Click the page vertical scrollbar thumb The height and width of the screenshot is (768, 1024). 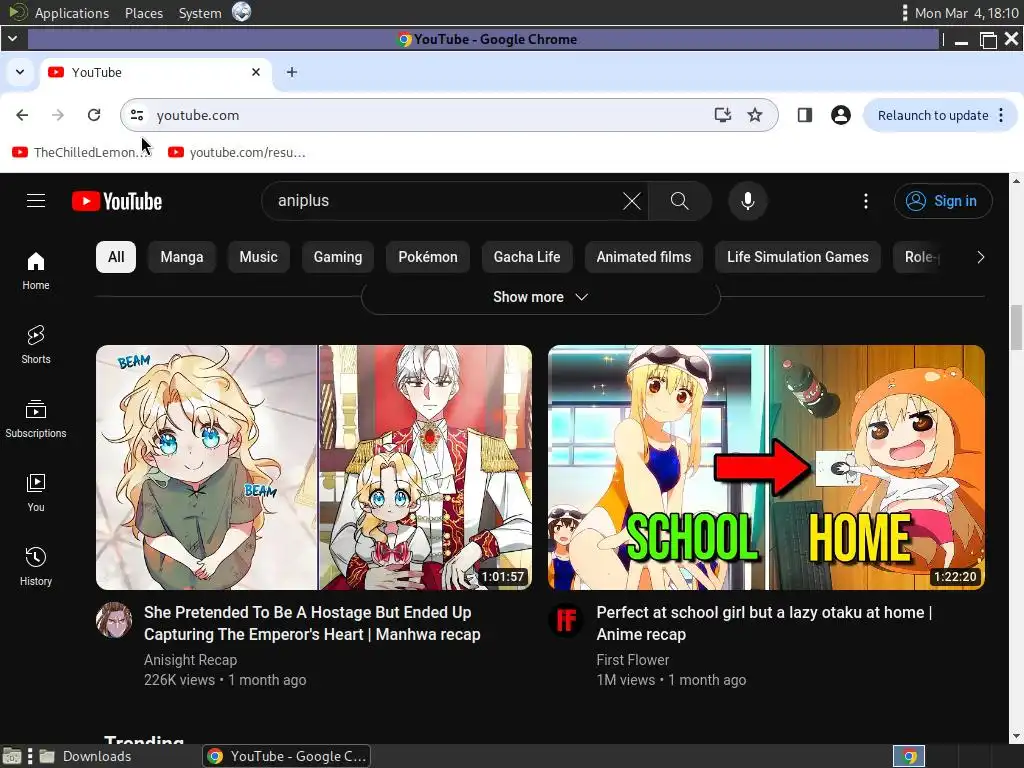(1016, 327)
